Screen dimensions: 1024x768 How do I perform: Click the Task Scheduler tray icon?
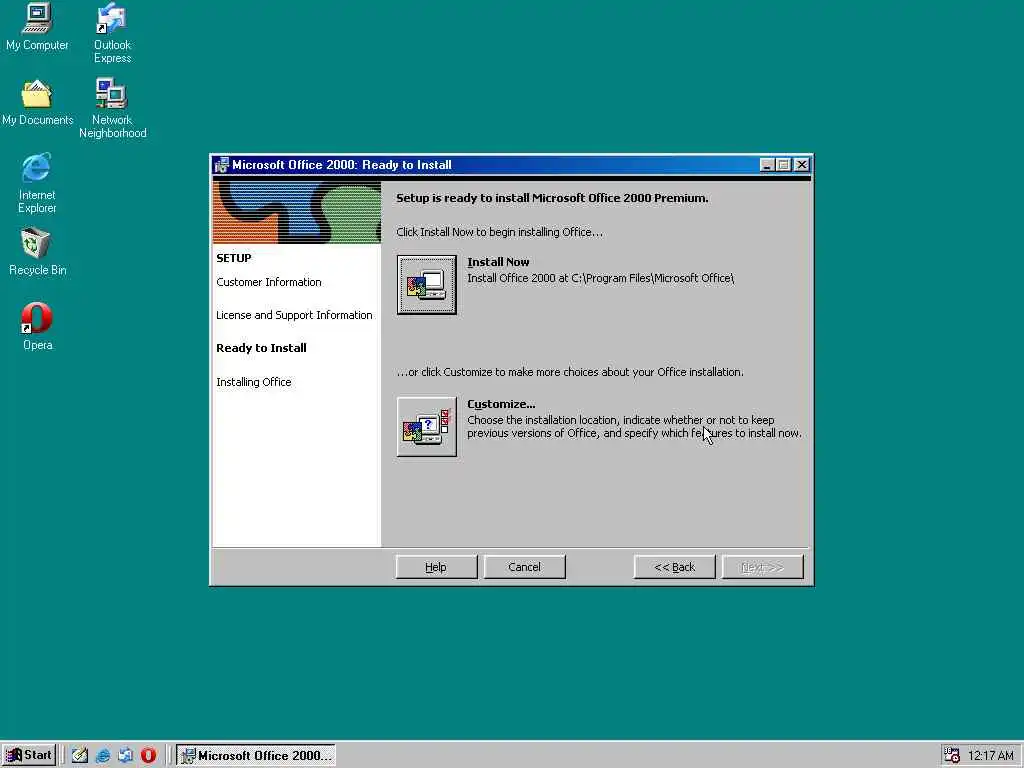(952, 755)
